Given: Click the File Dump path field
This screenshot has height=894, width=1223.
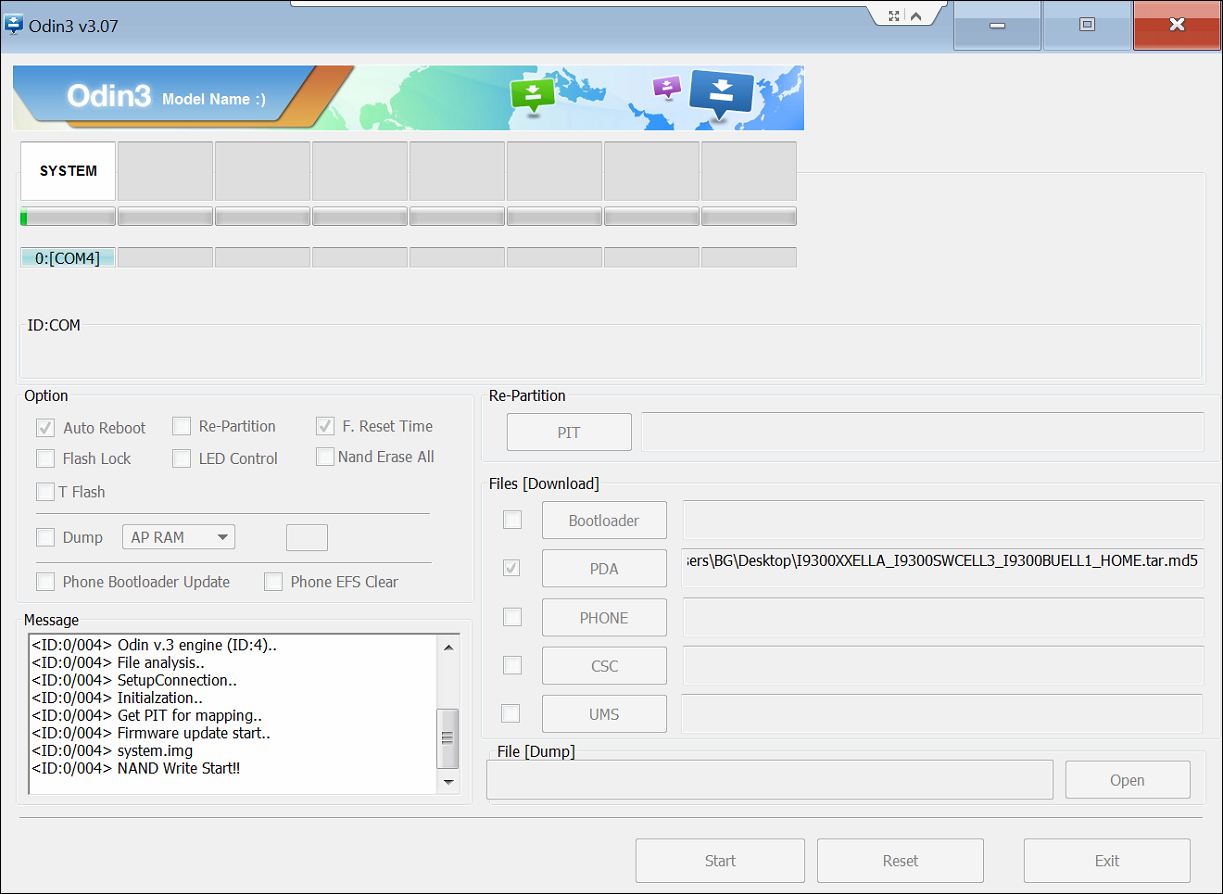Looking at the screenshot, I should click(770, 780).
